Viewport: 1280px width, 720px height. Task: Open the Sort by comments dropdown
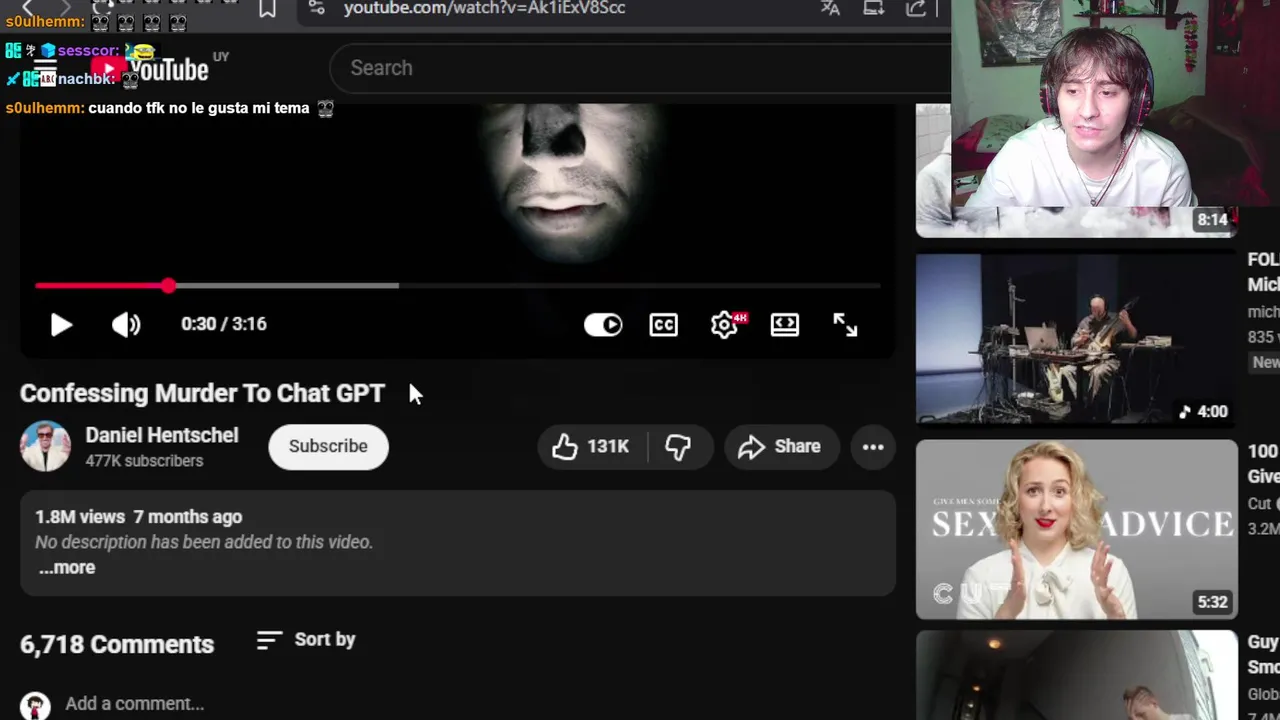tap(306, 639)
